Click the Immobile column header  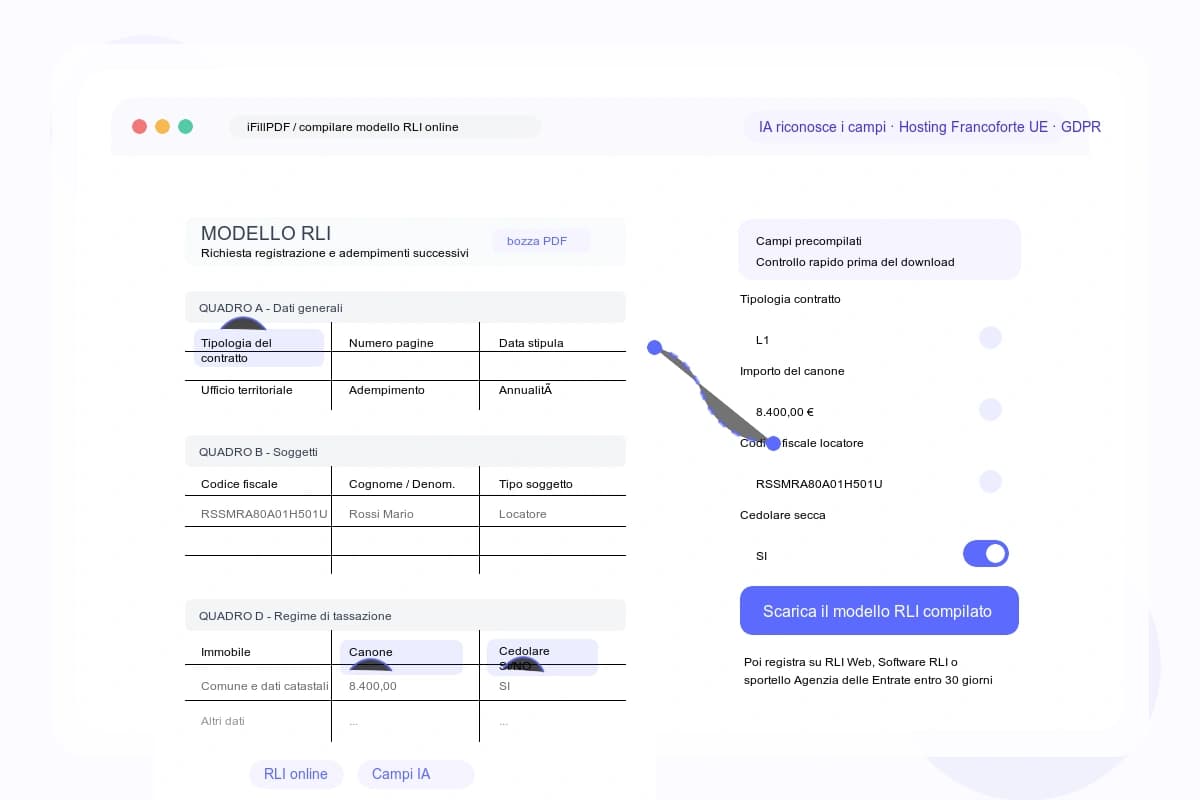(226, 652)
